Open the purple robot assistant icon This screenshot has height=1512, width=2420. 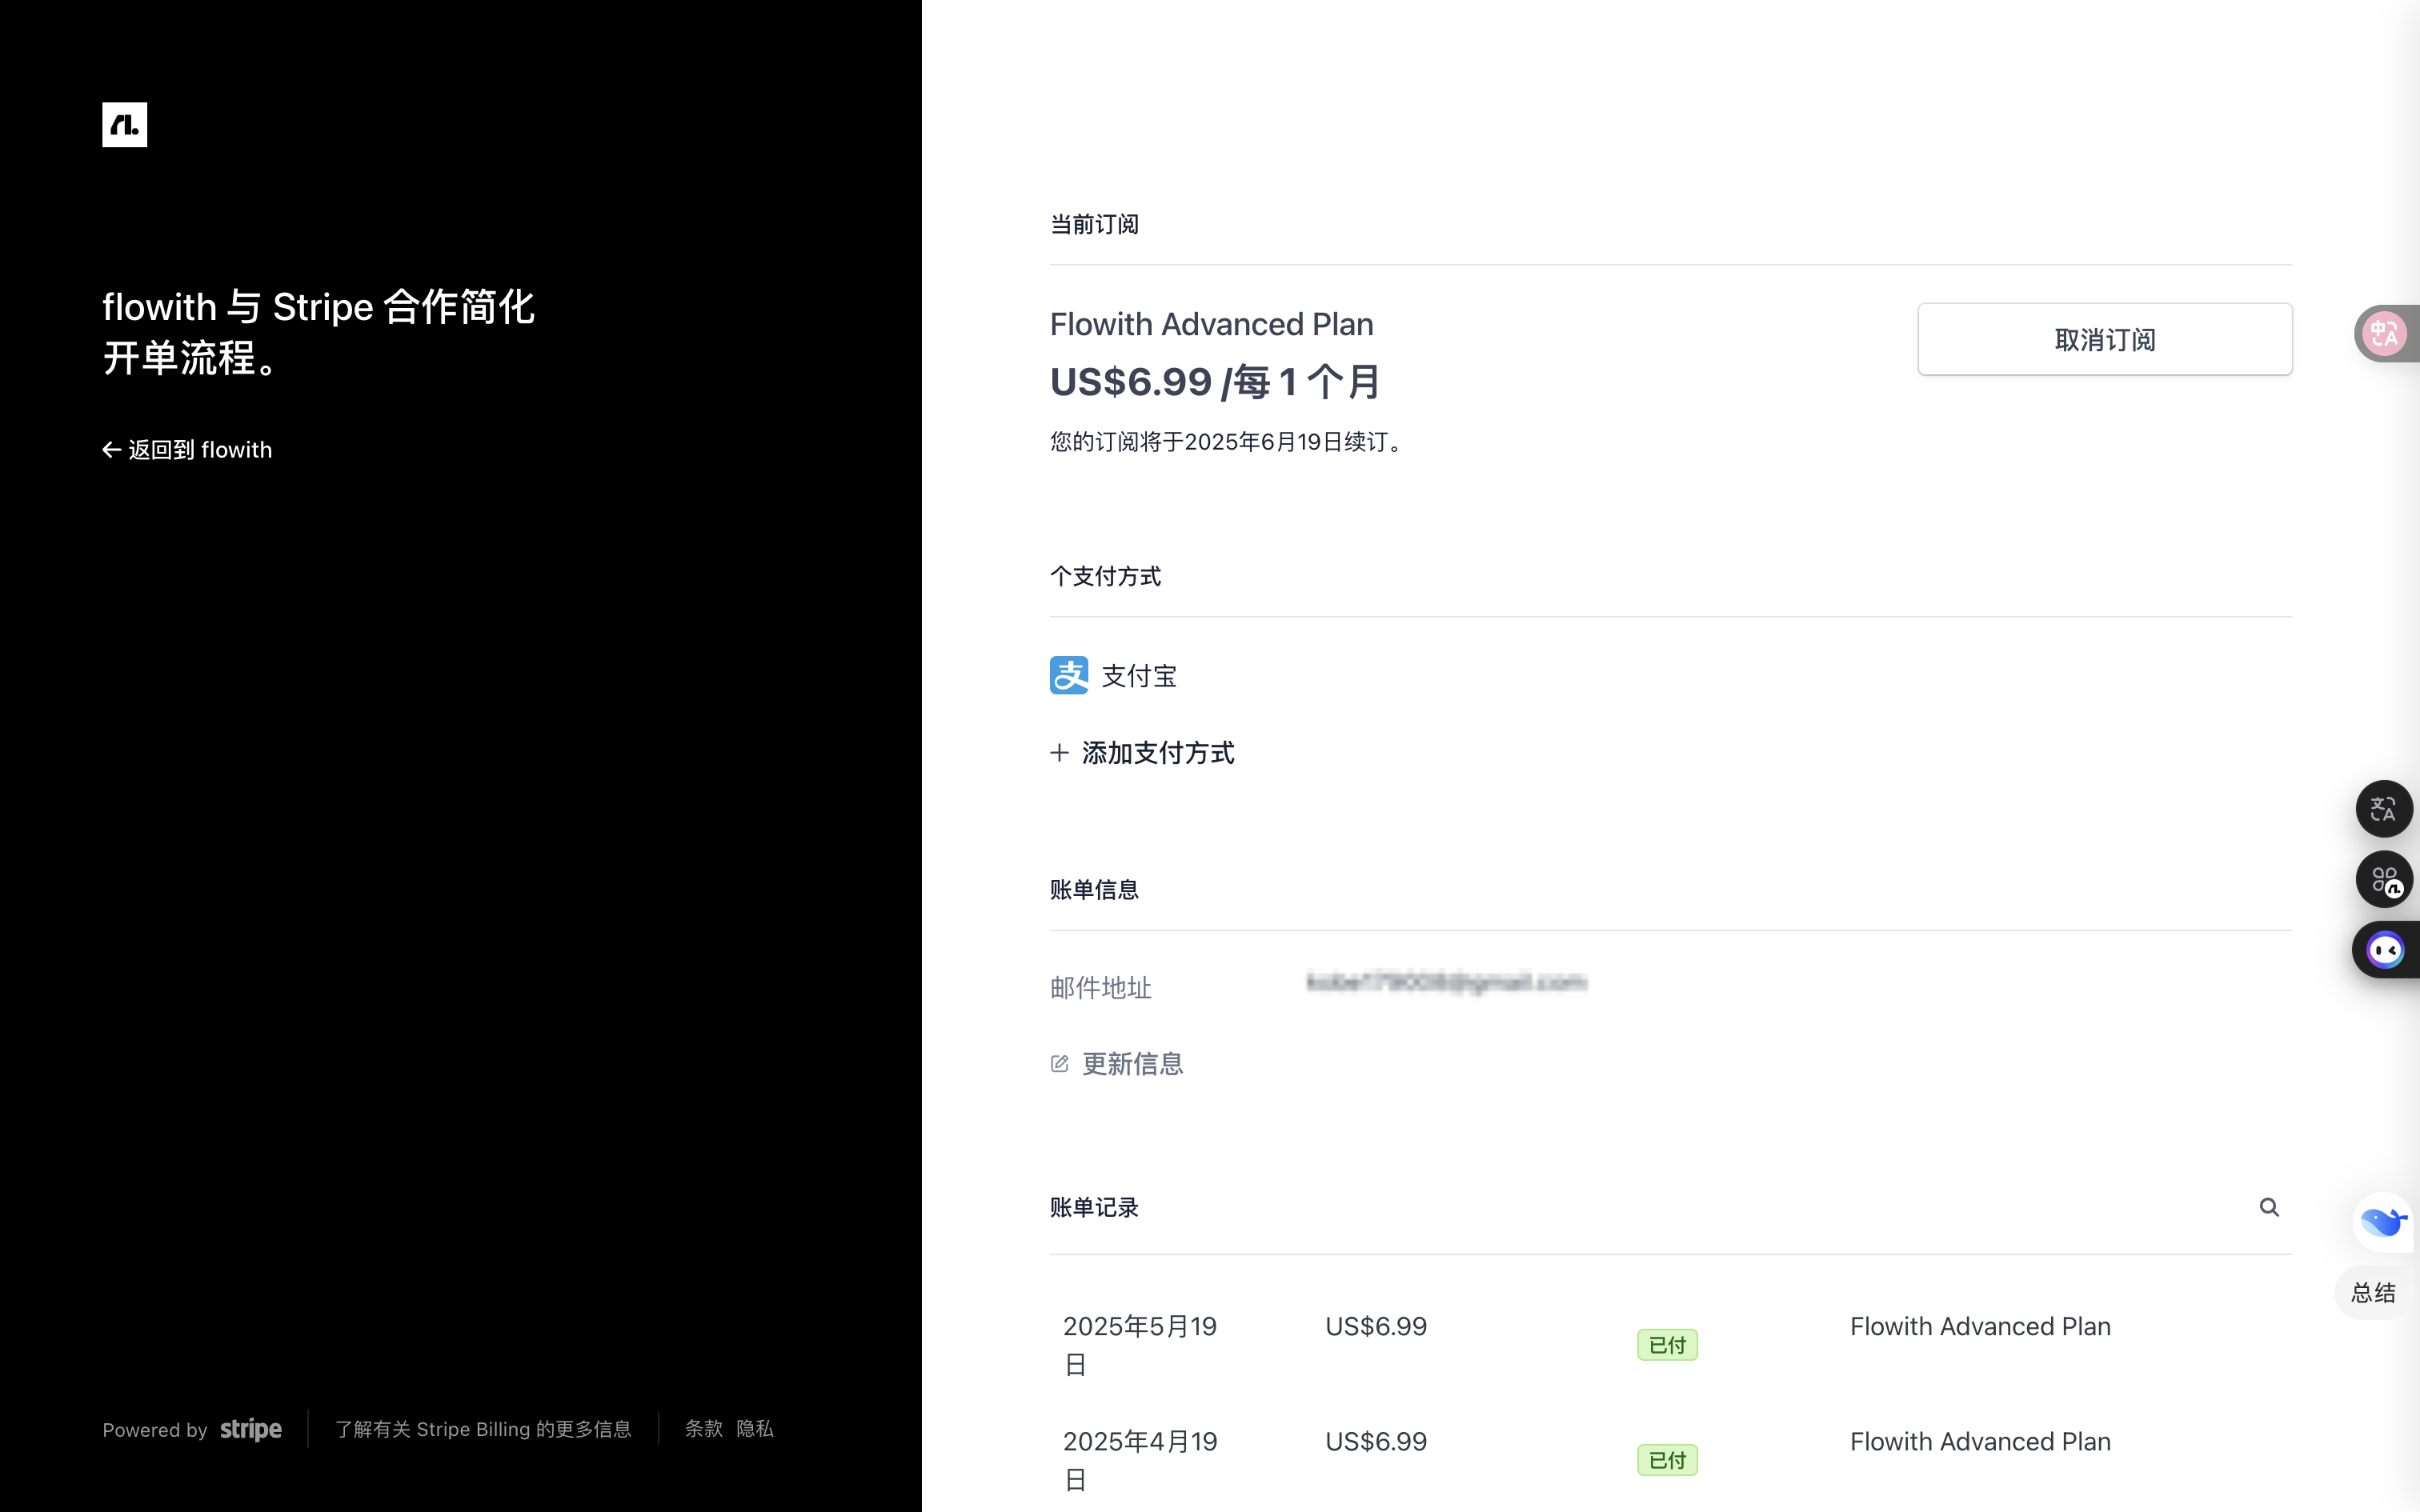point(2385,950)
